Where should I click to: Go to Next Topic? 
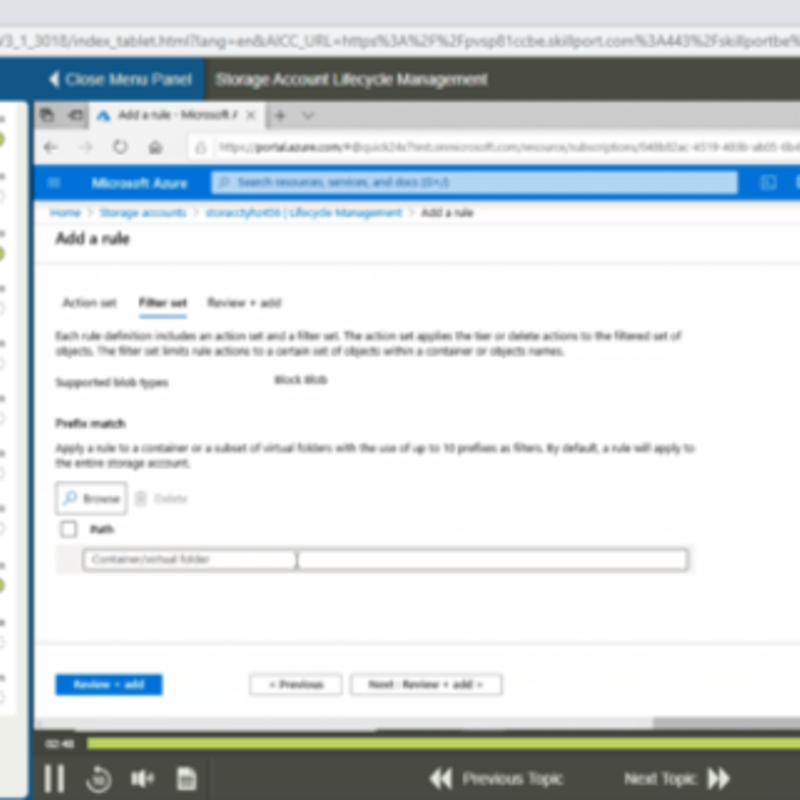678,779
